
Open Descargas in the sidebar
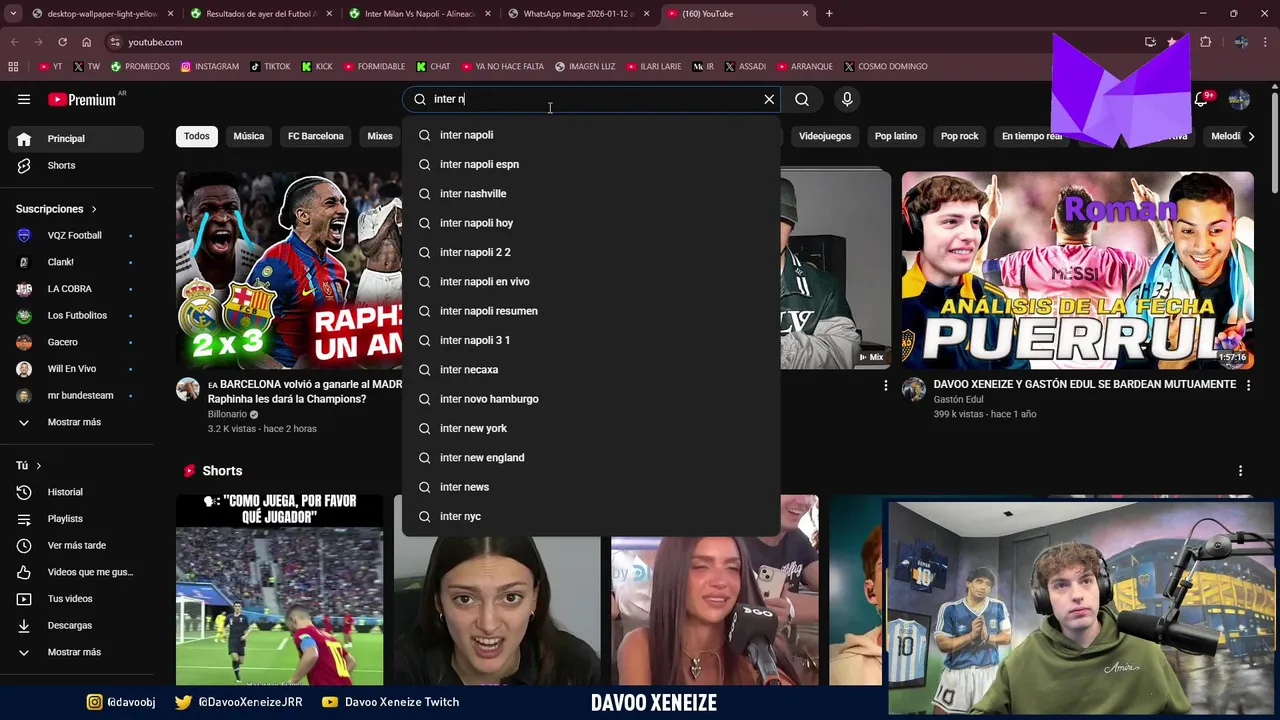[x=76, y=625]
